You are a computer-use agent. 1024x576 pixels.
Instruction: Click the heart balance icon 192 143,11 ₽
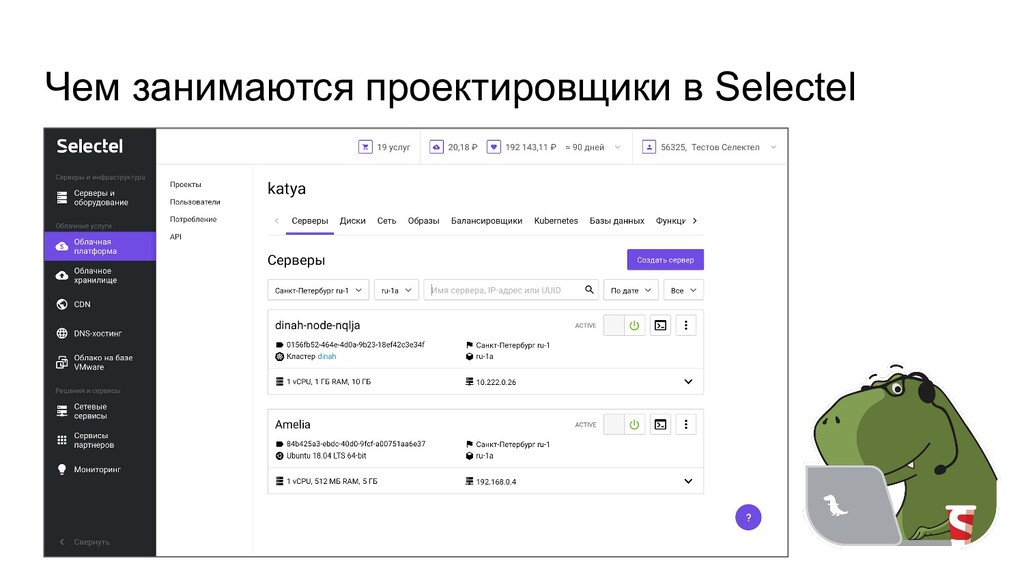tap(494, 147)
